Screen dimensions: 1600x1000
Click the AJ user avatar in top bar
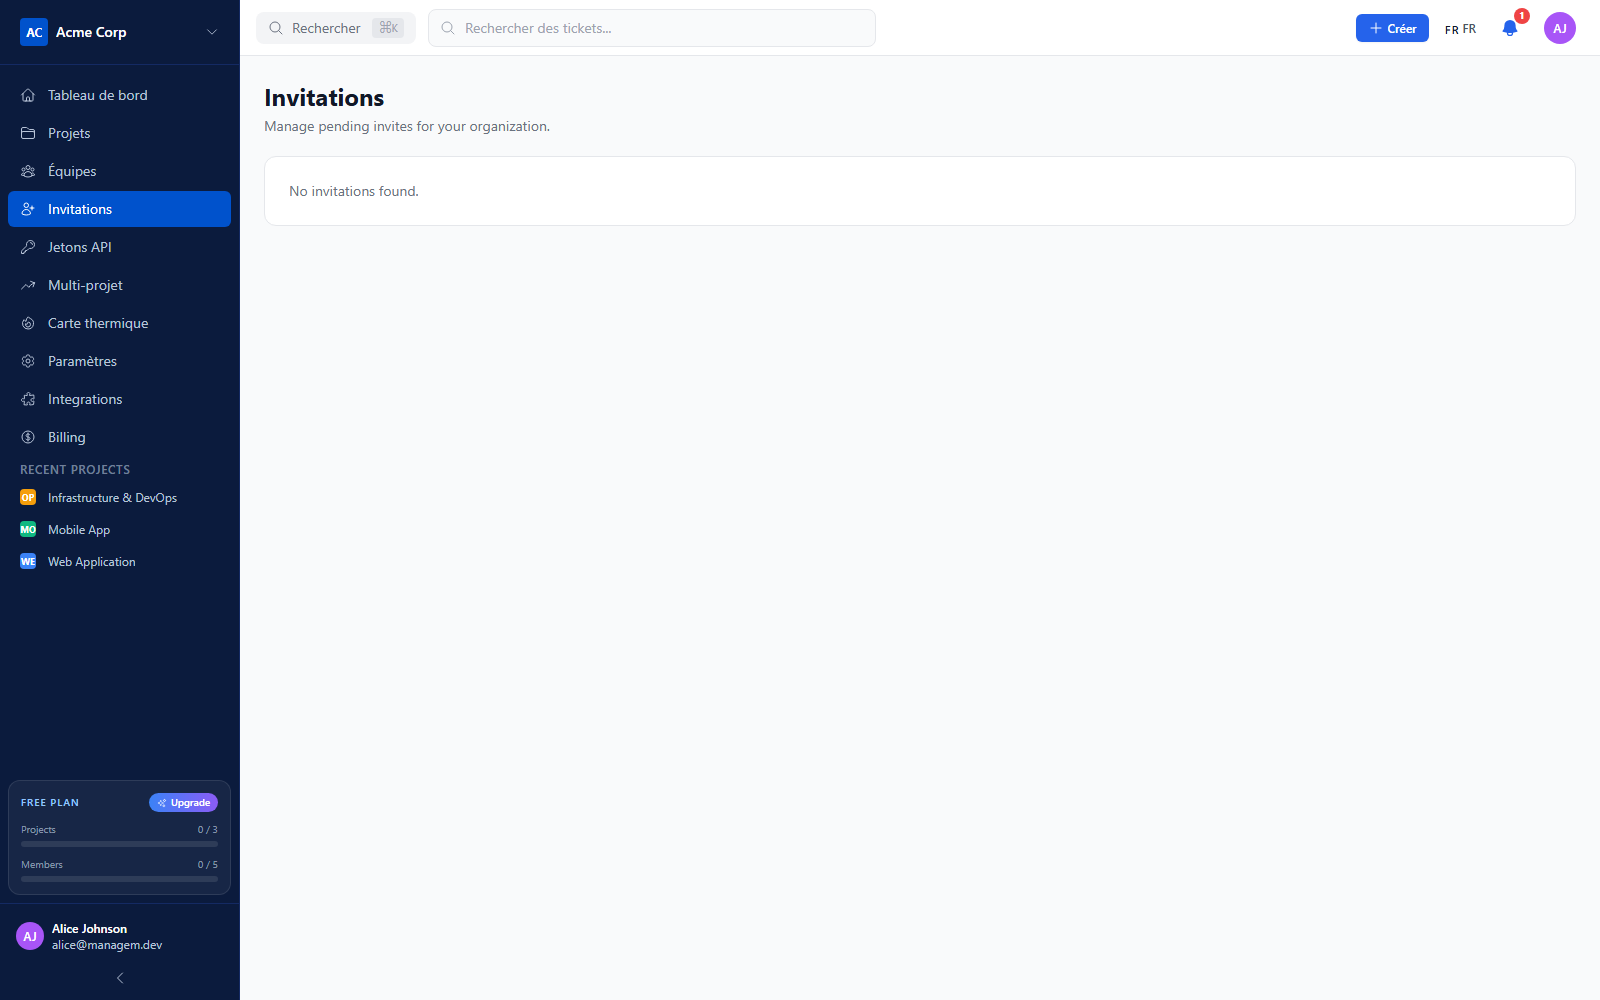click(1560, 28)
